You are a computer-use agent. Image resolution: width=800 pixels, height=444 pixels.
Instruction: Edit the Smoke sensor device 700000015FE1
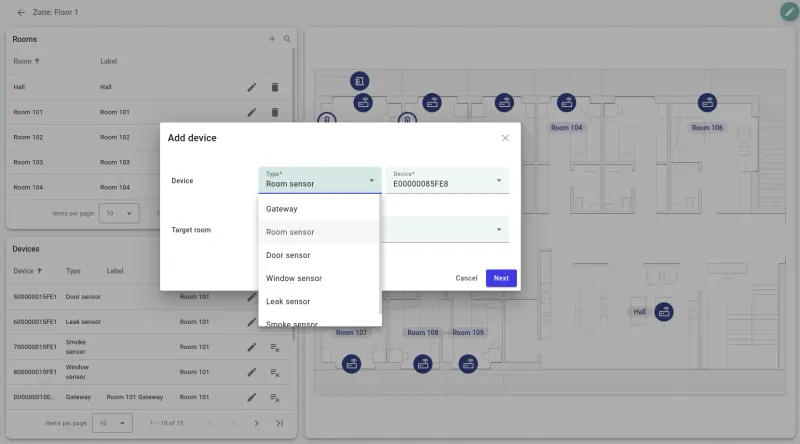(252, 347)
